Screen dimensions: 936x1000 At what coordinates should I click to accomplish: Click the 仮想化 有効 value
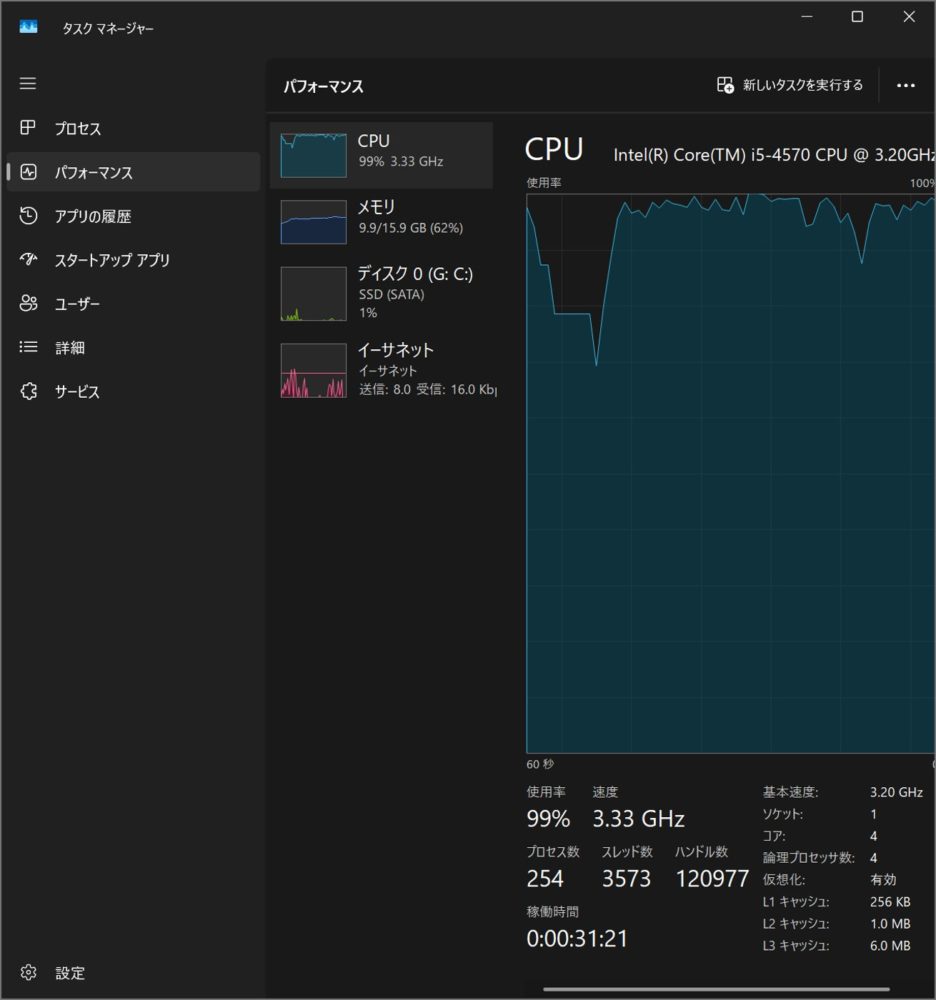click(883, 879)
